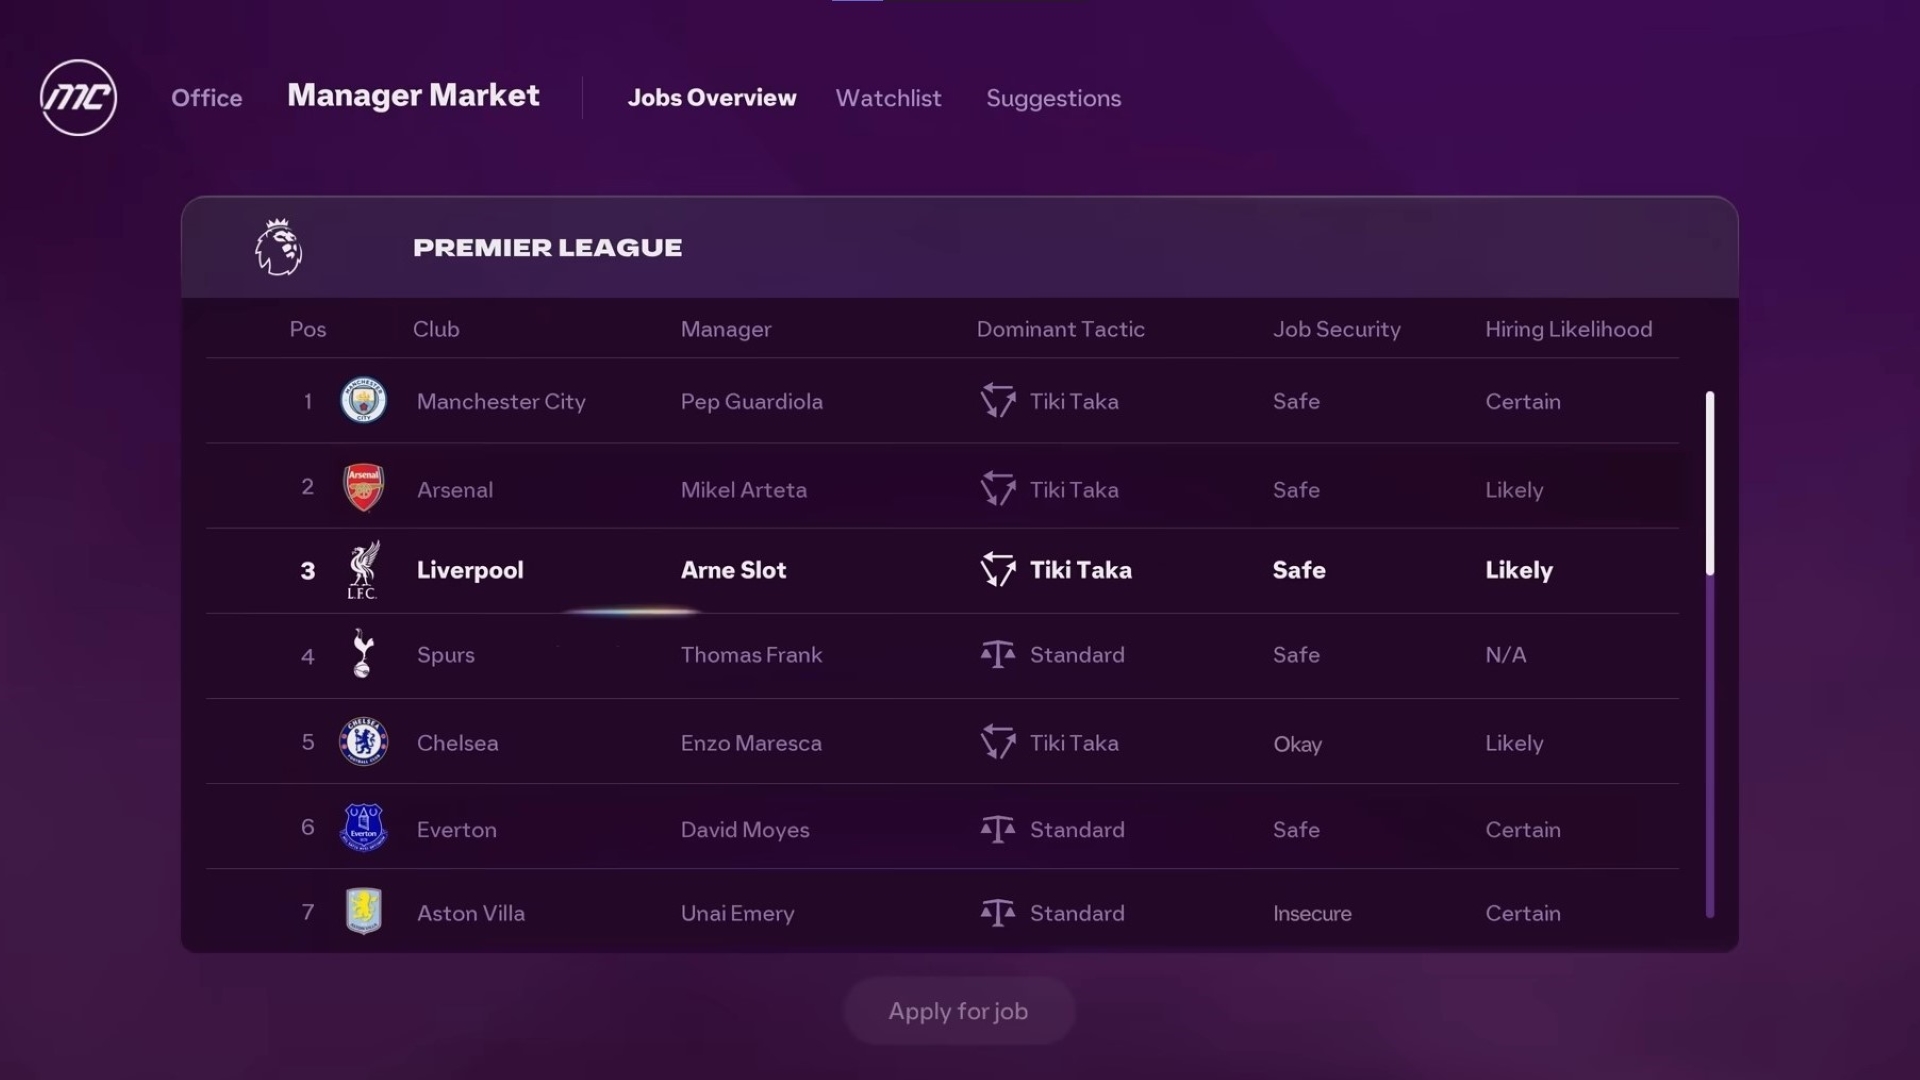The image size is (1920, 1080).
Task: Click Safe job security for Liverpool
Action: pos(1299,570)
